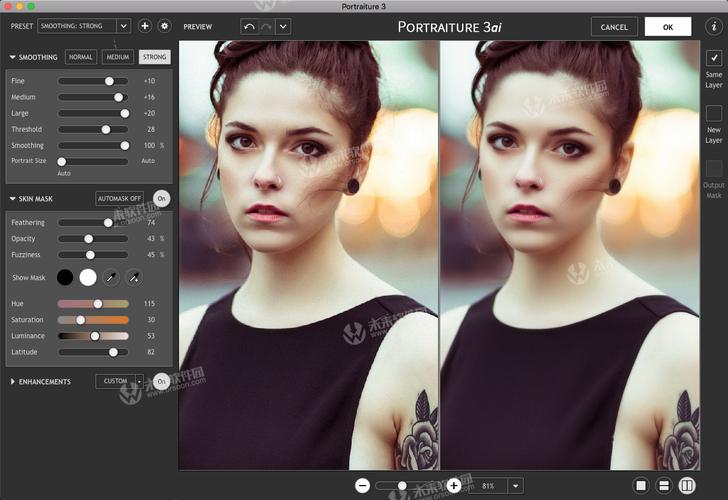
Task: Undo the last change in preview
Action: pos(249,26)
